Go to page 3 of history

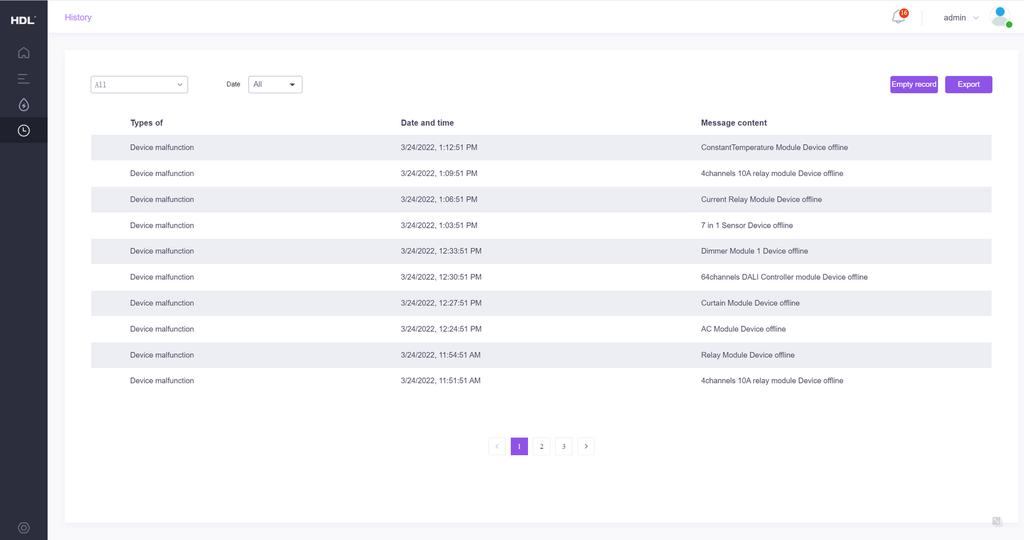(x=563, y=446)
